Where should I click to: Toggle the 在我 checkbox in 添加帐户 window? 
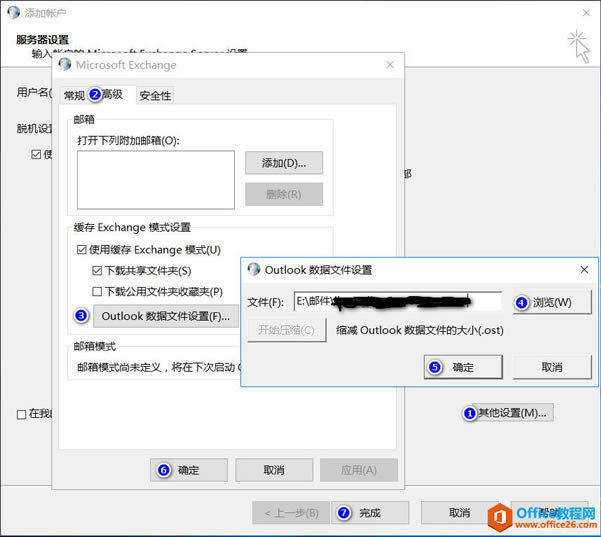click(21, 414)
